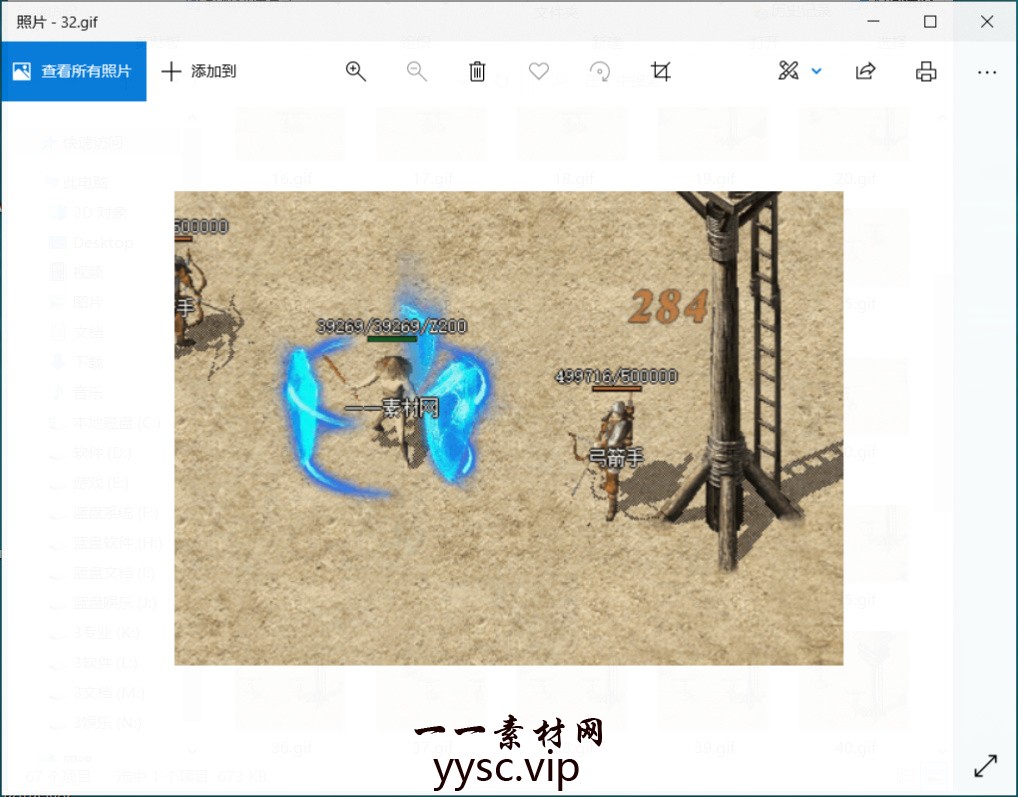Share the photo with the share icon

pyautogui.click(x=865, y=71)
